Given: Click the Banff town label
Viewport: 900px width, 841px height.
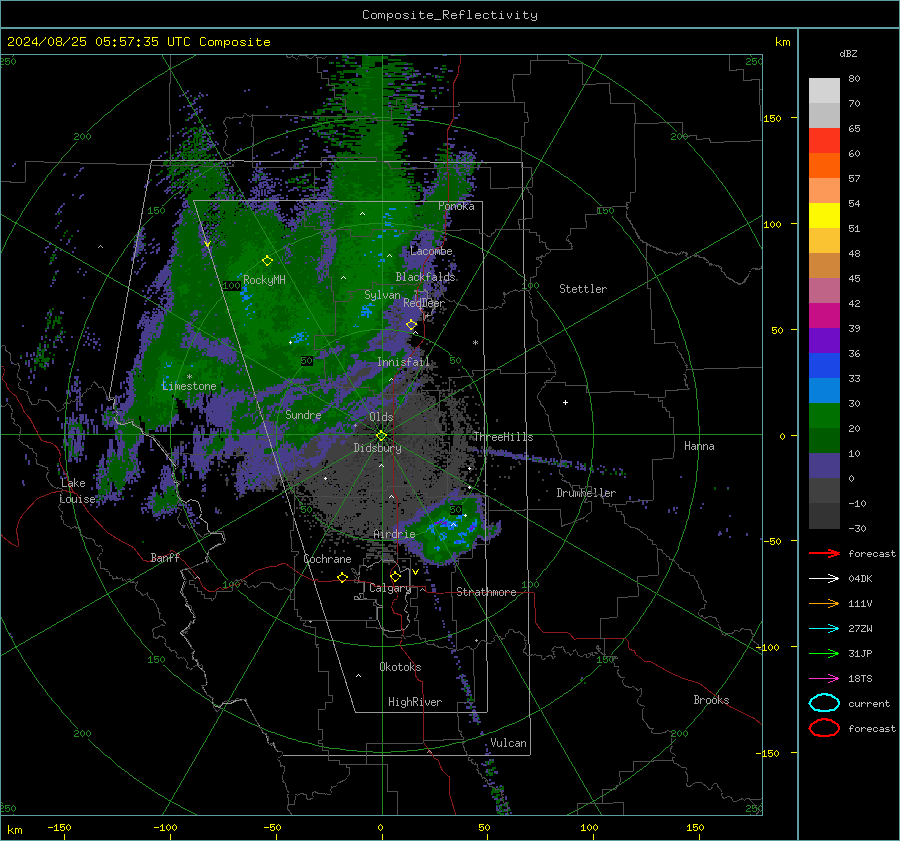Looking at the screenshot, I should click(165, 557).
